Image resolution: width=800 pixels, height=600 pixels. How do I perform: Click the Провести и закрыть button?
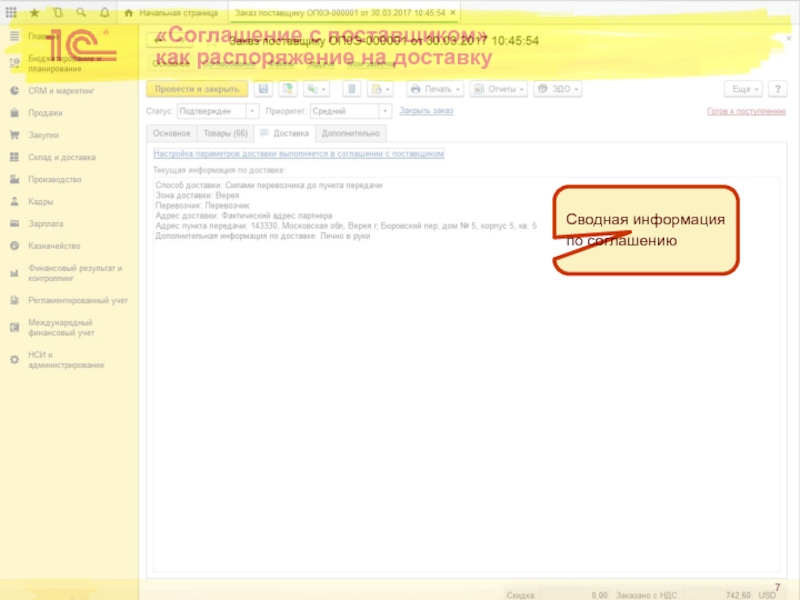196,89
